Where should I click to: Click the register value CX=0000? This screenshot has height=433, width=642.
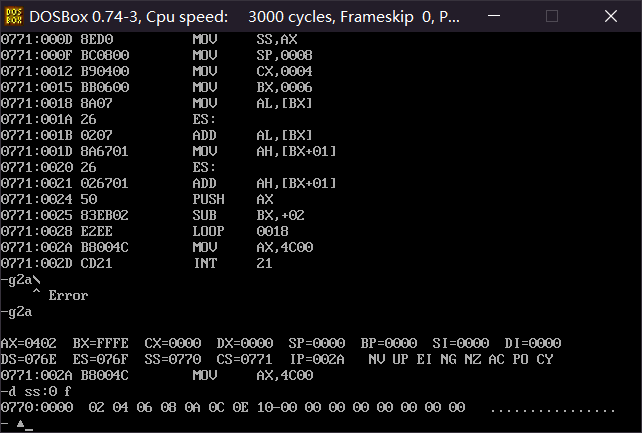click(x=173, y=343)
